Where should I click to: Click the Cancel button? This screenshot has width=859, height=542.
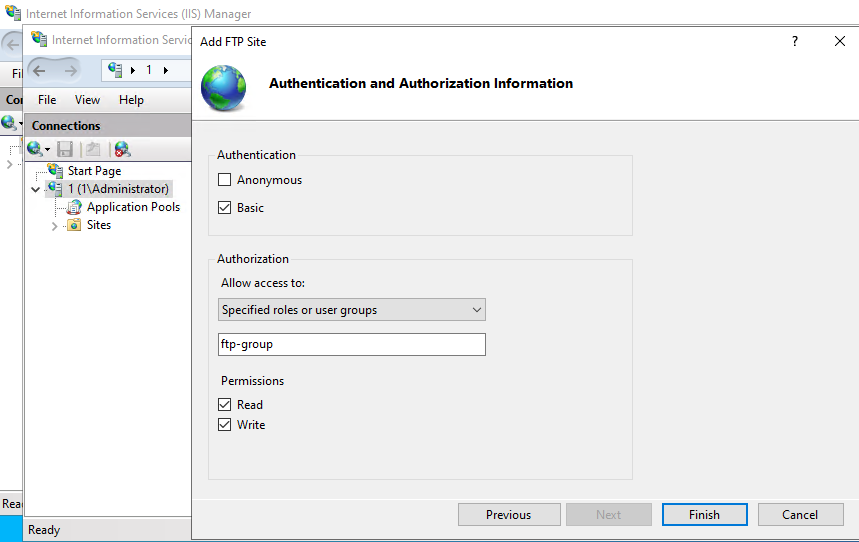click(800, 515)
